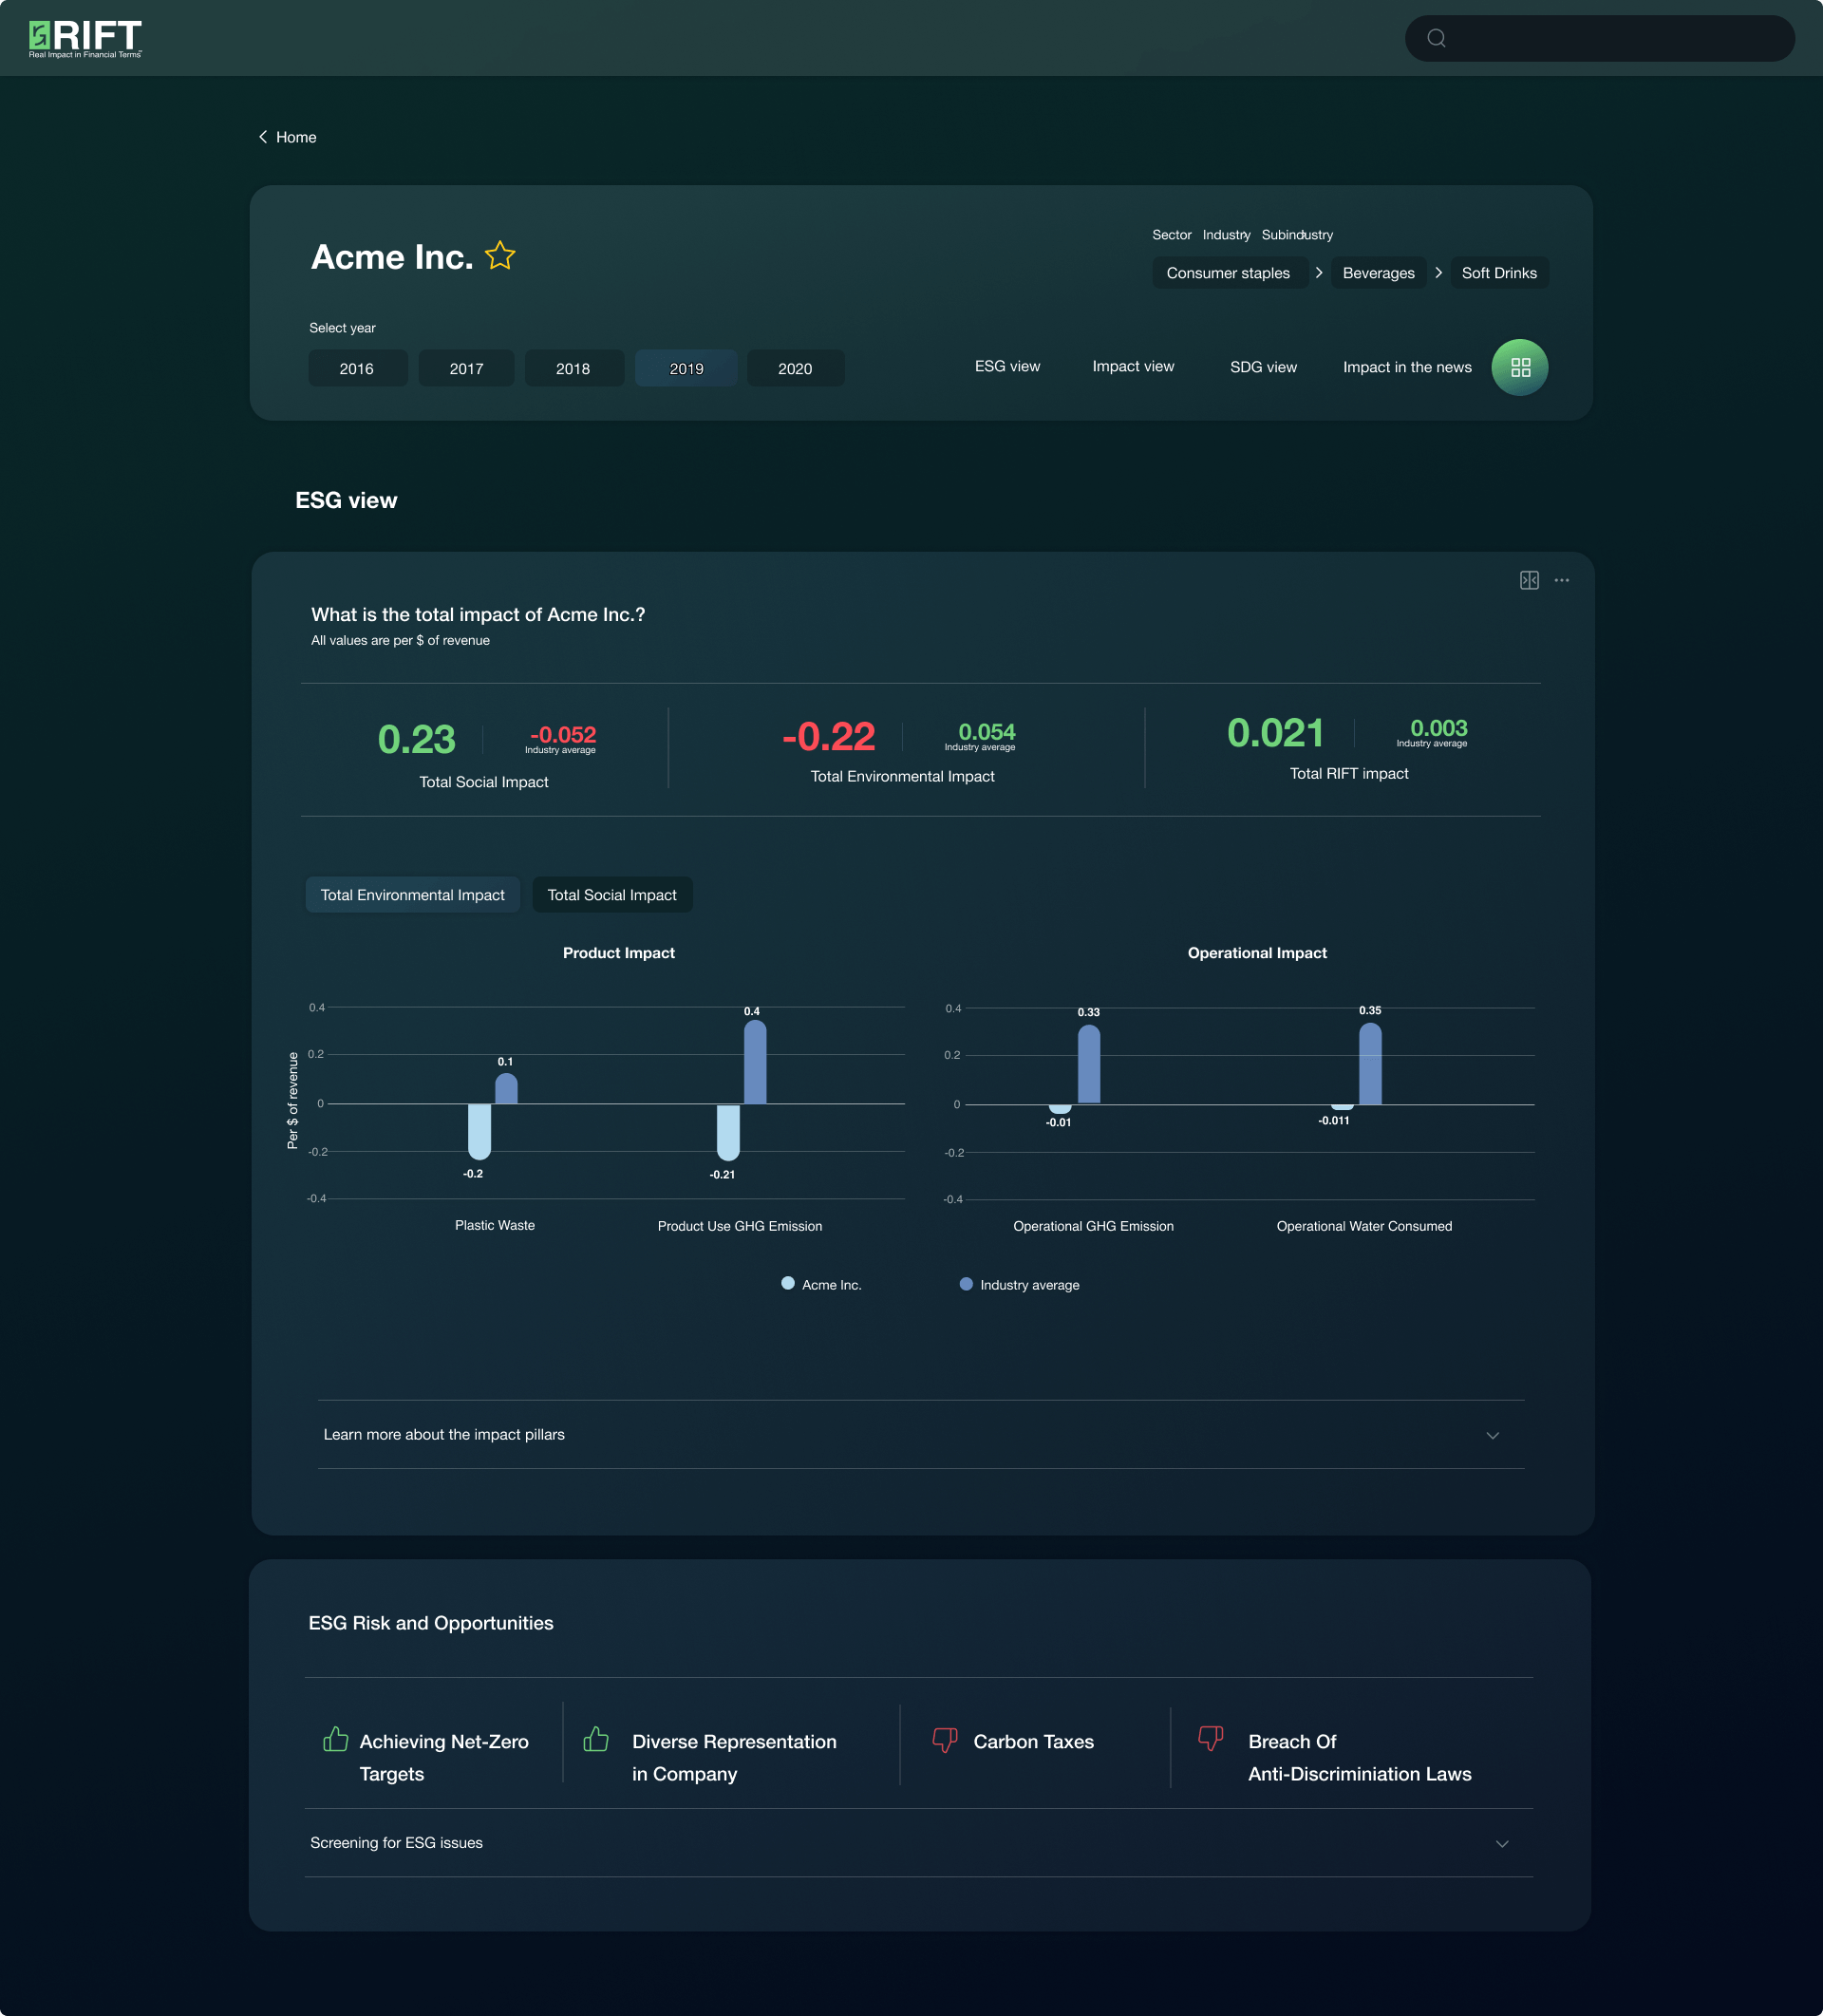The image size is (1823, 2016).
Task: Open the three-dot more options menu
Action: 1562,580
